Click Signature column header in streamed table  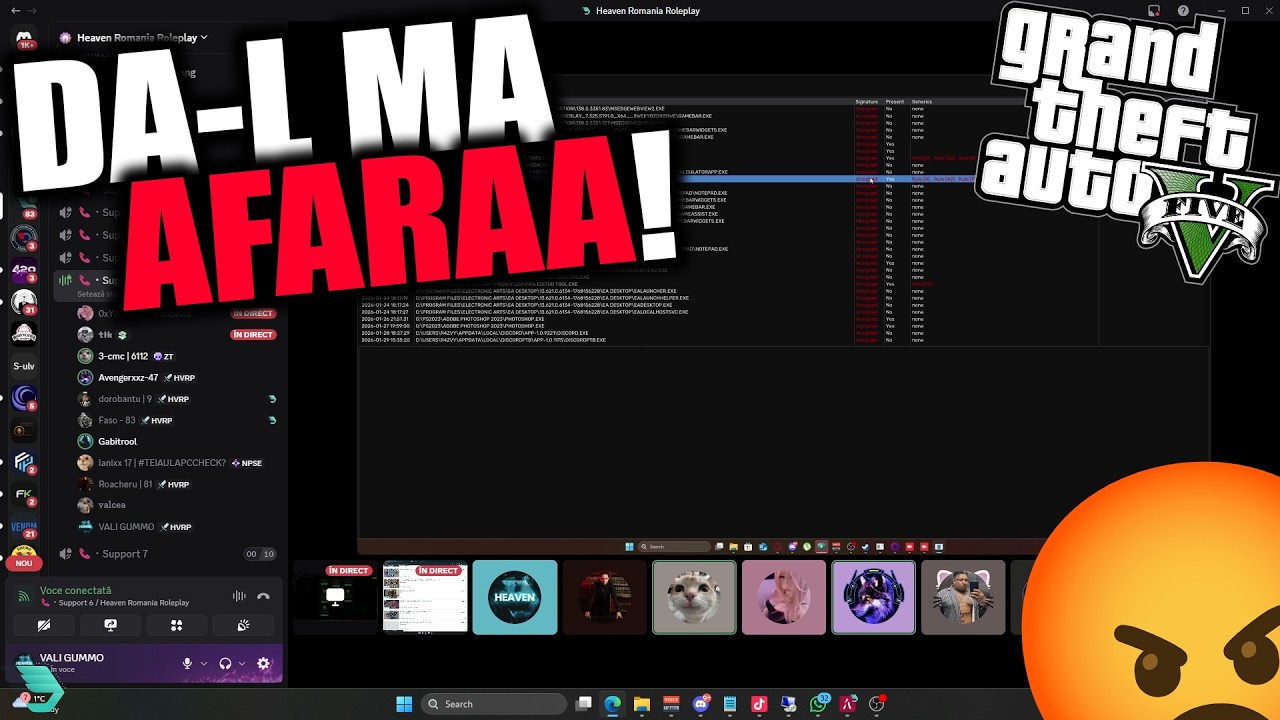pos(866,101)
